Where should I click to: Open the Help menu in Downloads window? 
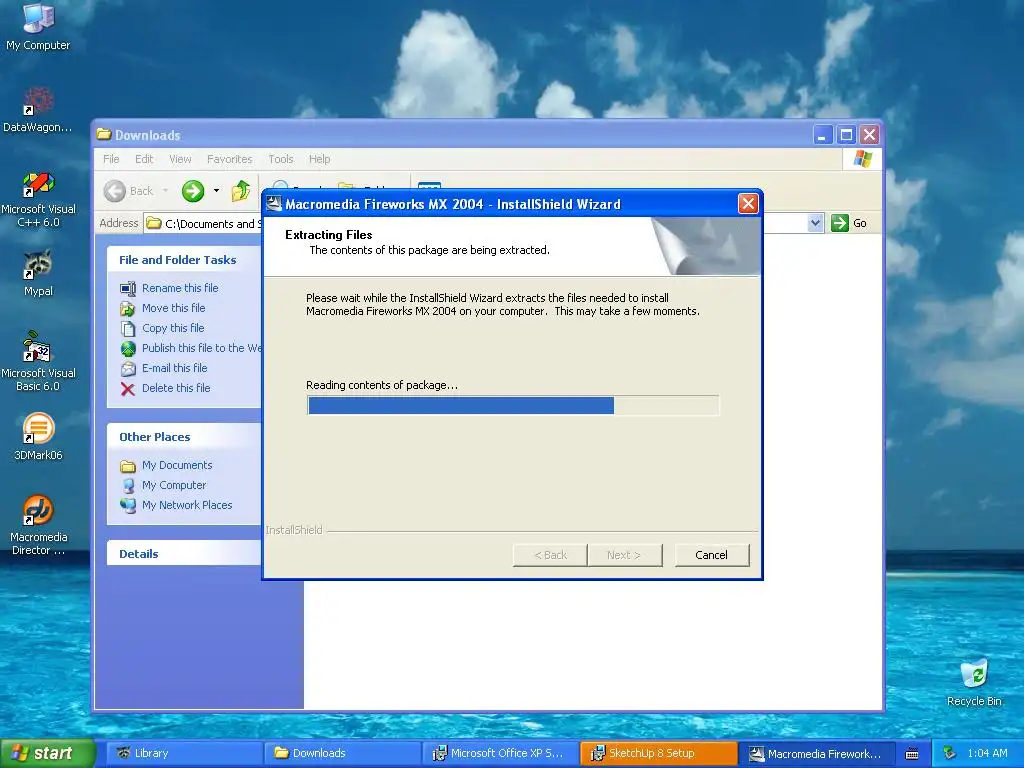pos(319,159)
